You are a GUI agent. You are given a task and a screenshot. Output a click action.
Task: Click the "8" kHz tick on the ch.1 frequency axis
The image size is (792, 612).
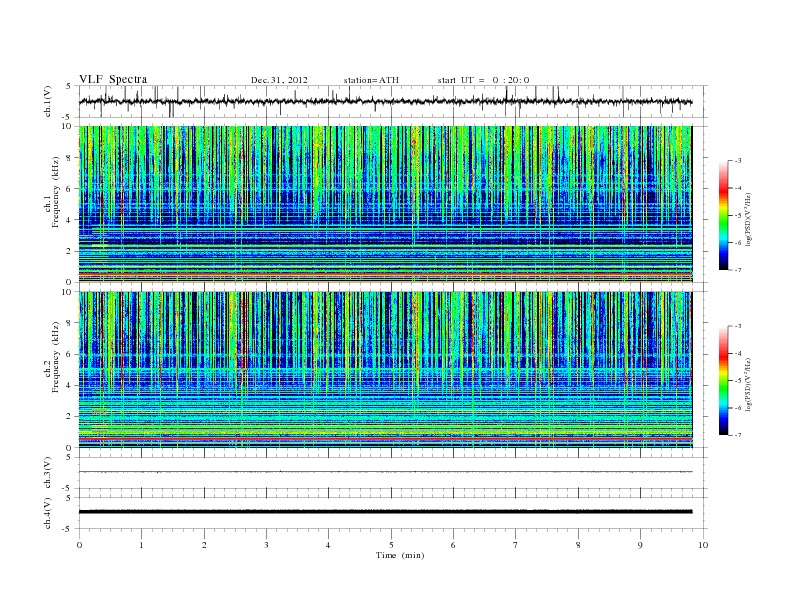70,158
